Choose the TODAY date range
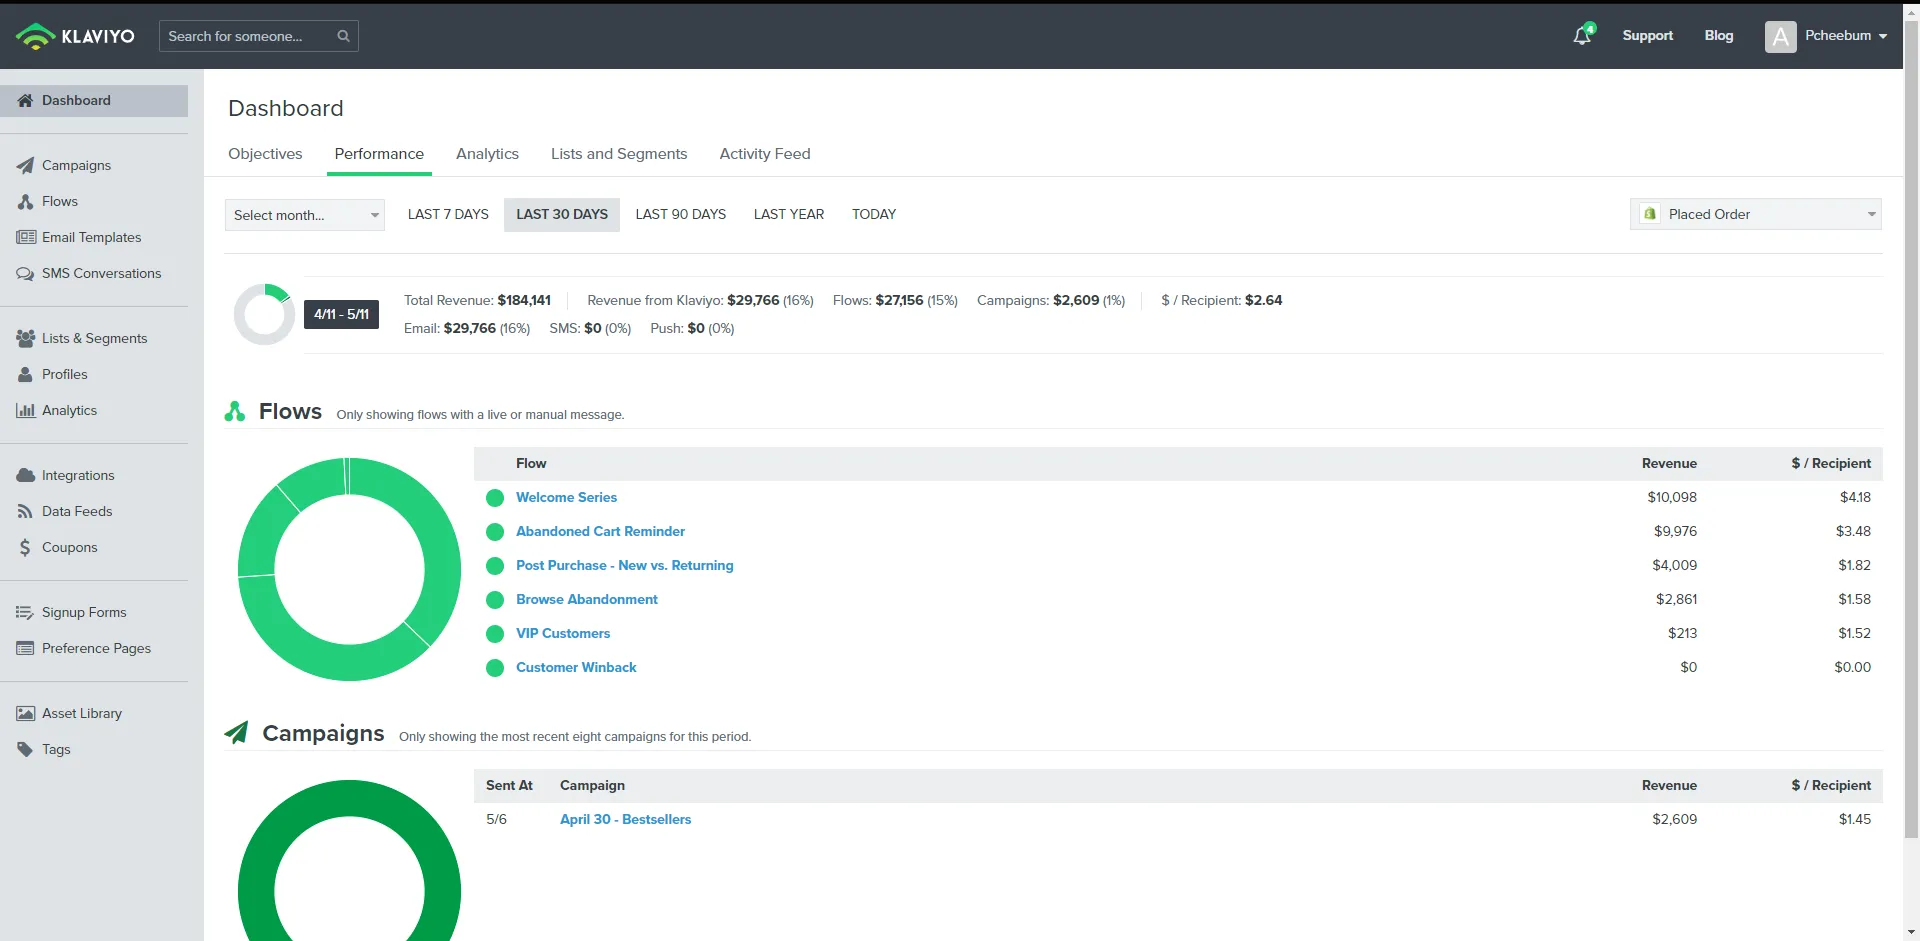Viewport: 1920px width, 941px height. tap(873, 215)
